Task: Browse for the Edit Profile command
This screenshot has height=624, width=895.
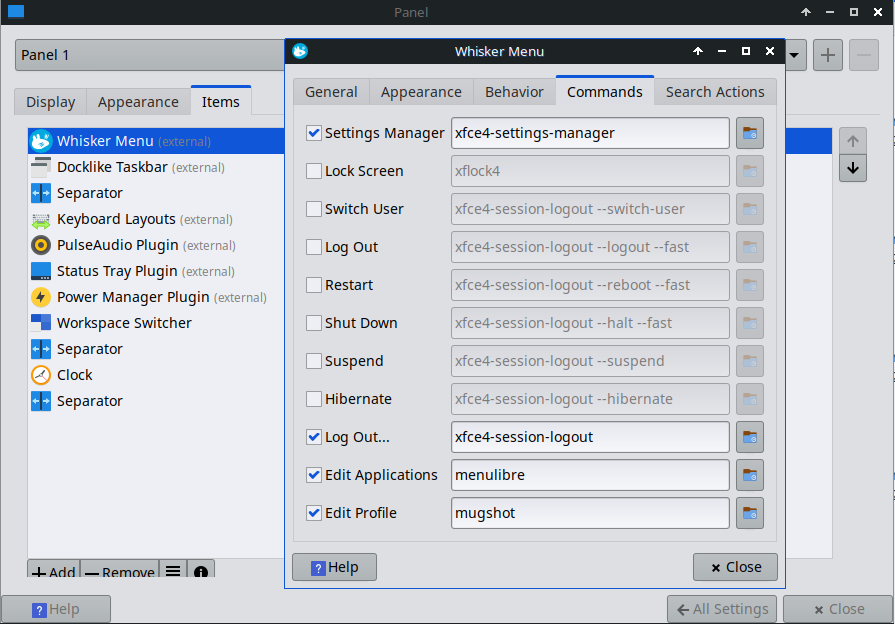Action: pos(749,513)
